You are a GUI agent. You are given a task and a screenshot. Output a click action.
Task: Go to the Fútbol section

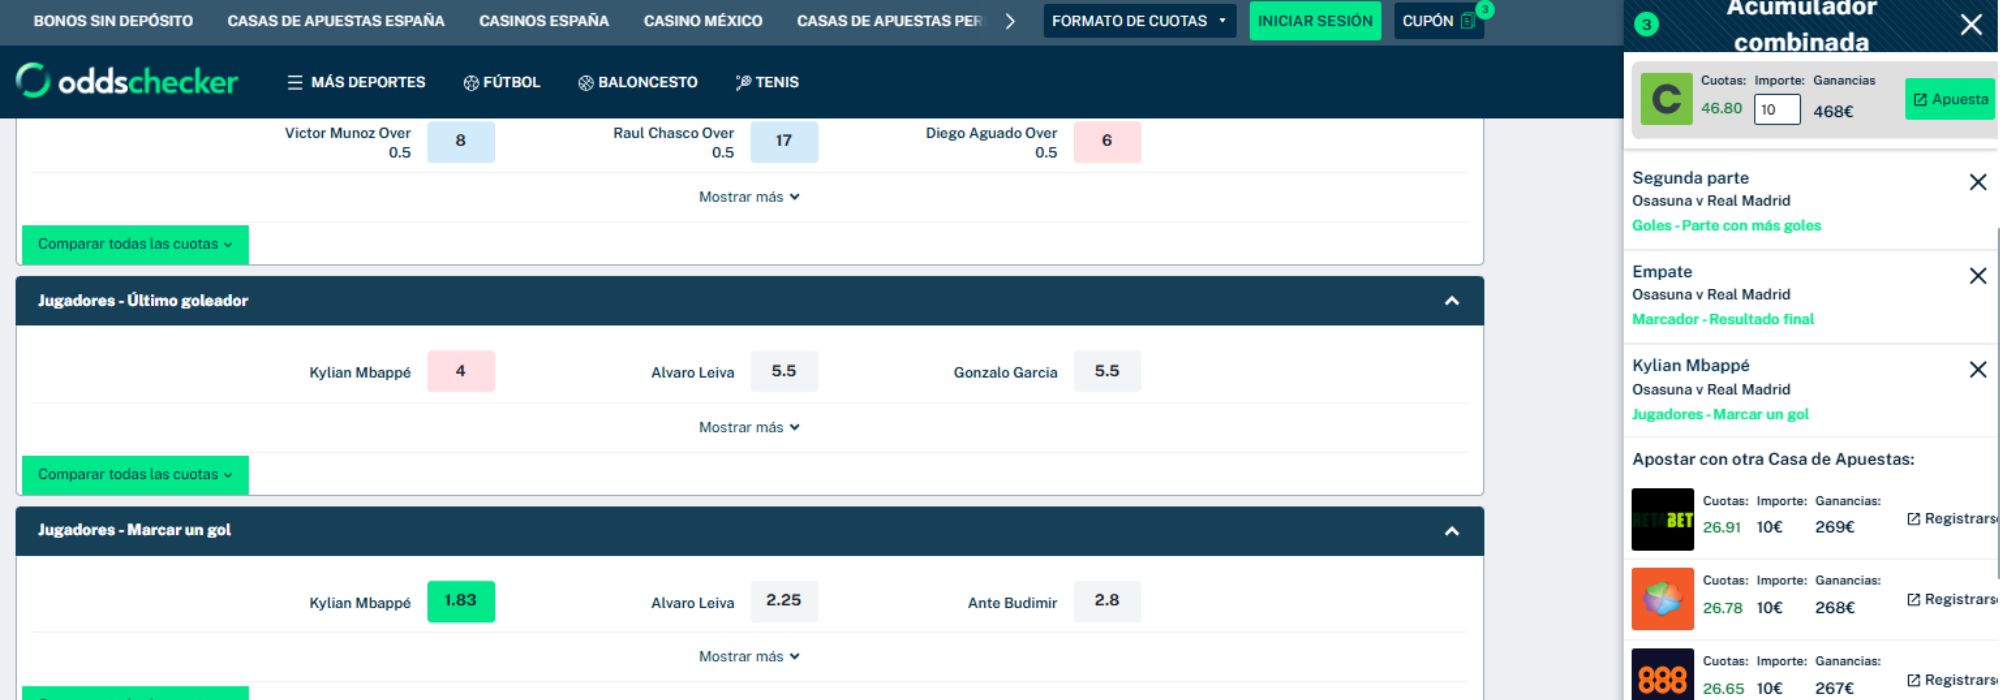(501, 82)
